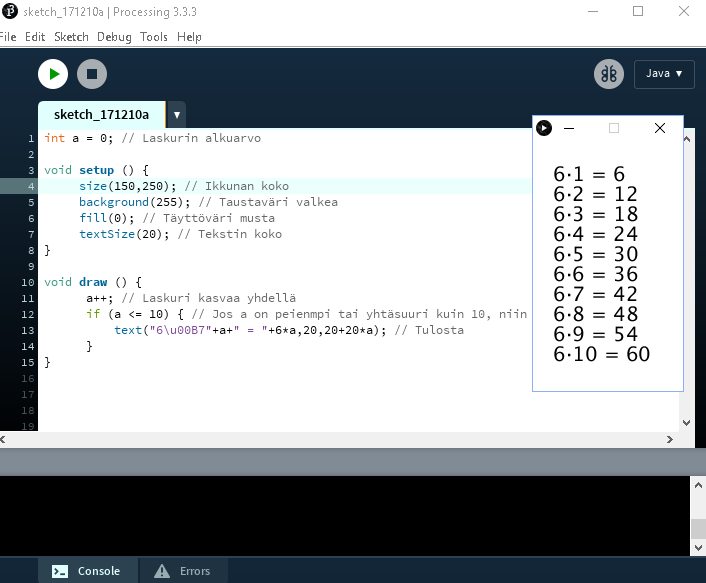Close the sketch output window
This screenshot has width=706, height=583.
click(659, 128)
